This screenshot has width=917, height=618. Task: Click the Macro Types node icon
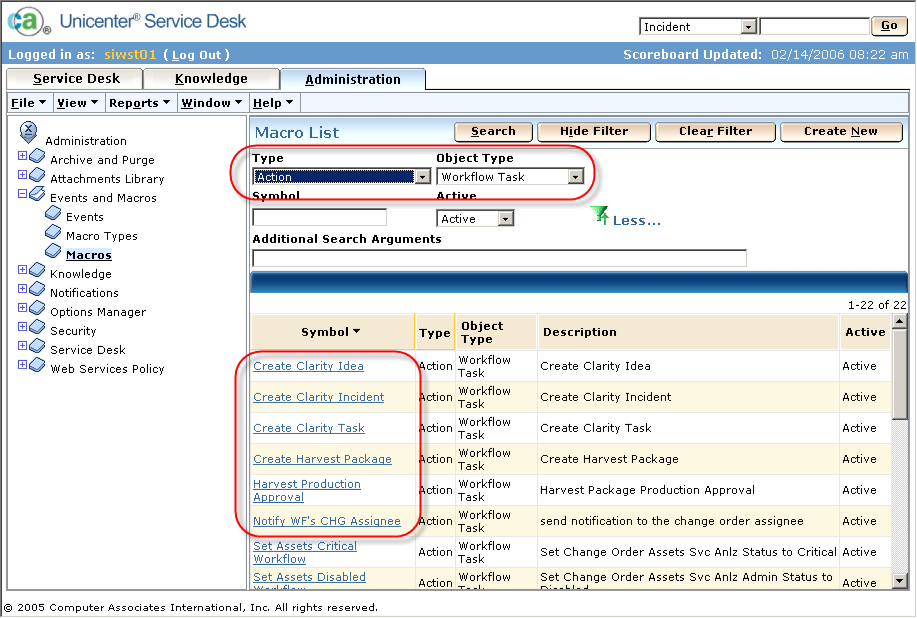[54, 233]
